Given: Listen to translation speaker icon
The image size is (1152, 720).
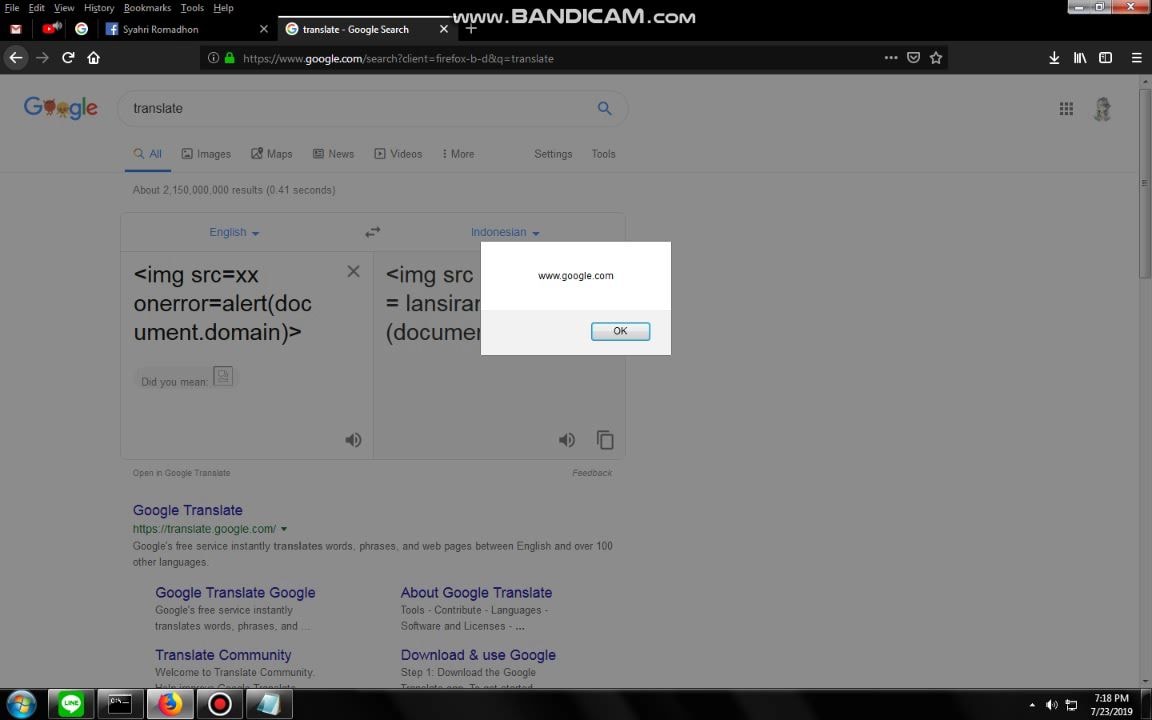Looking at the screenshot, I should (566, 440).
